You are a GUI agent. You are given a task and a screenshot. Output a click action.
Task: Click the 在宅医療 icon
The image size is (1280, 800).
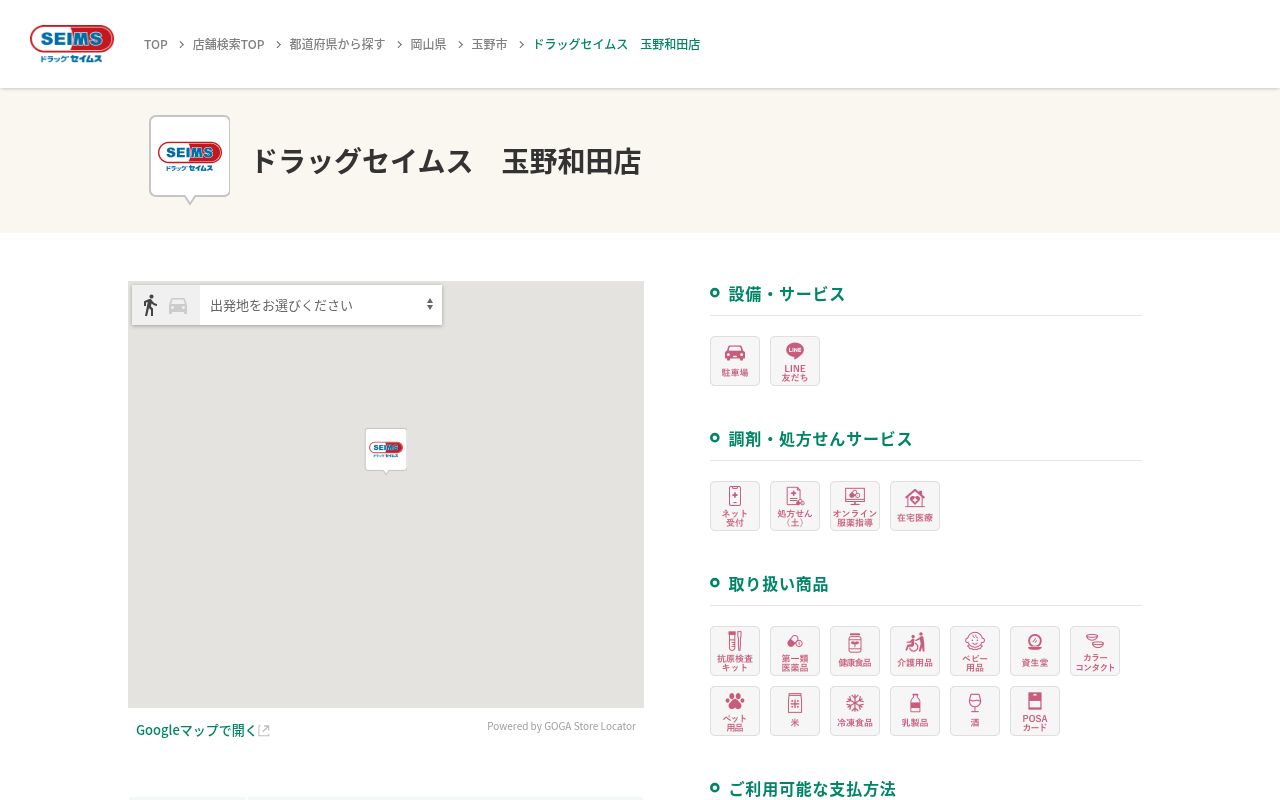click(x=915, y=506)
